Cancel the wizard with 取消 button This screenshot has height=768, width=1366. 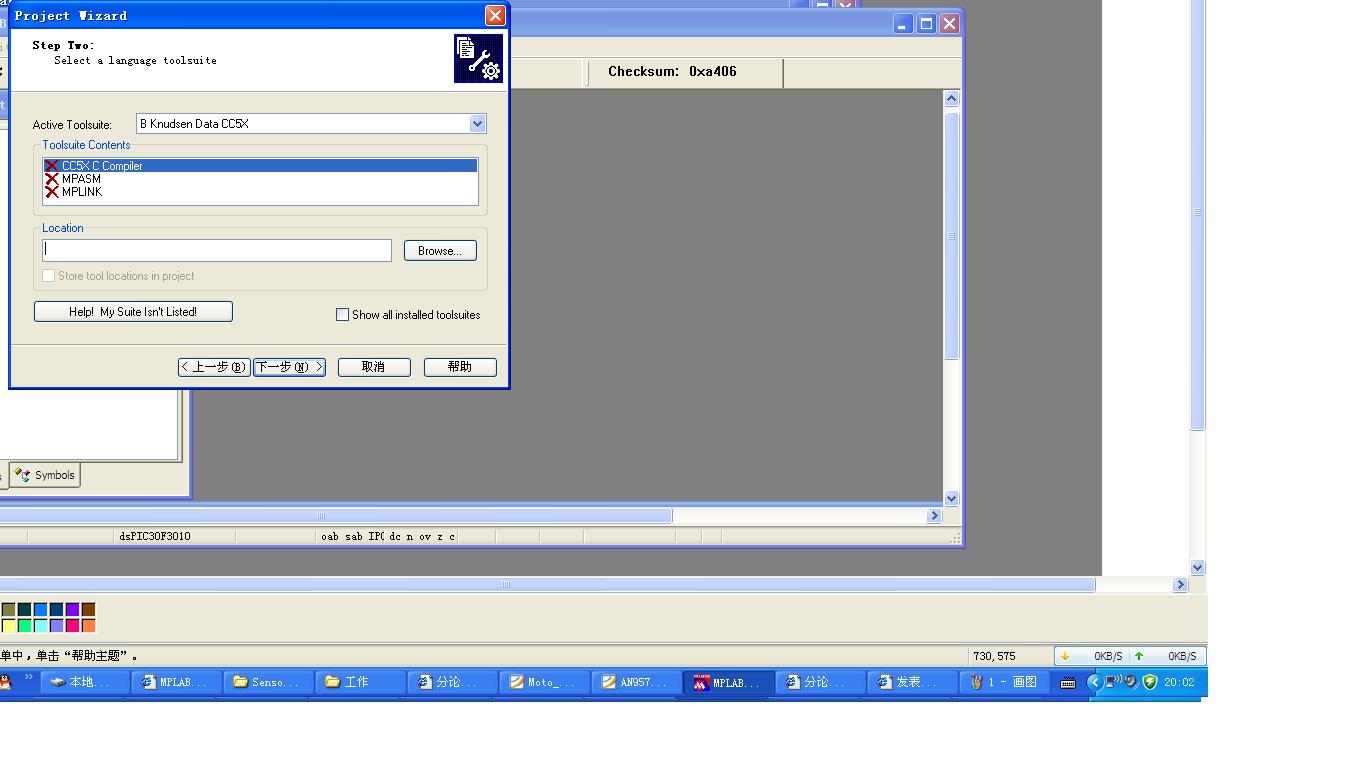374,367
